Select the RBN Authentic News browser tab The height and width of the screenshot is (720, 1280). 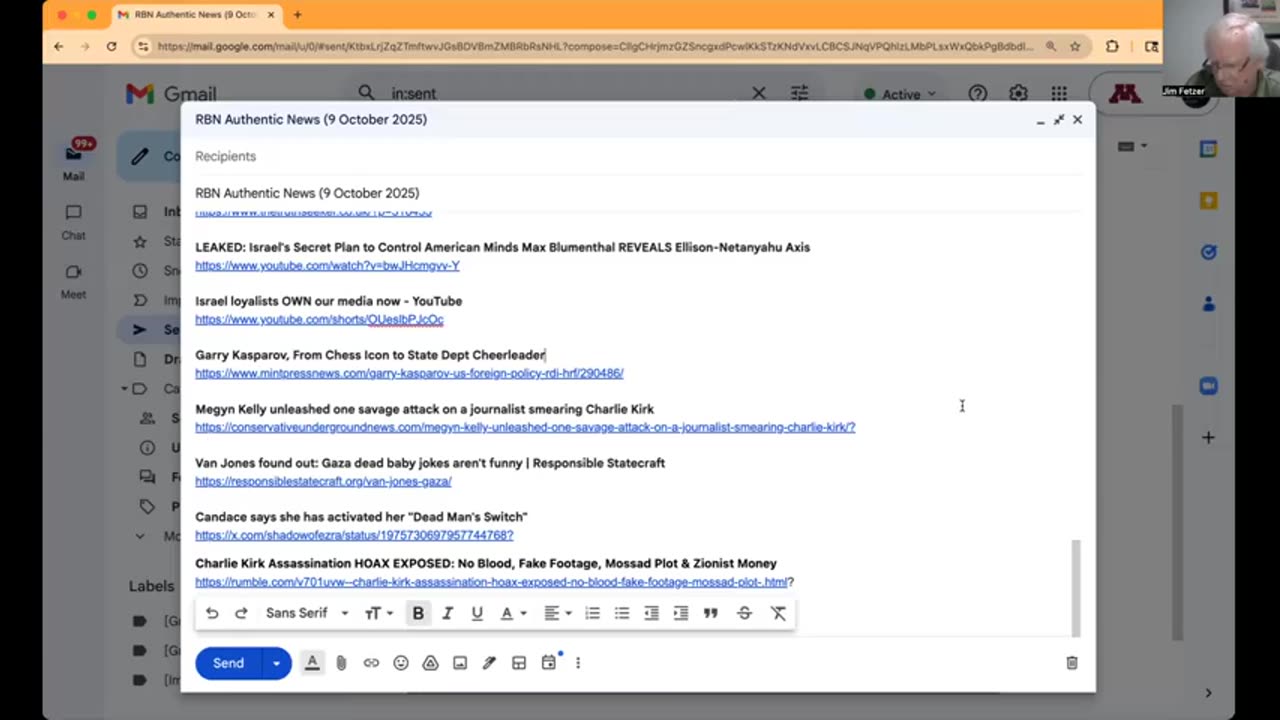pyautogui.click(x=197, y=15)
